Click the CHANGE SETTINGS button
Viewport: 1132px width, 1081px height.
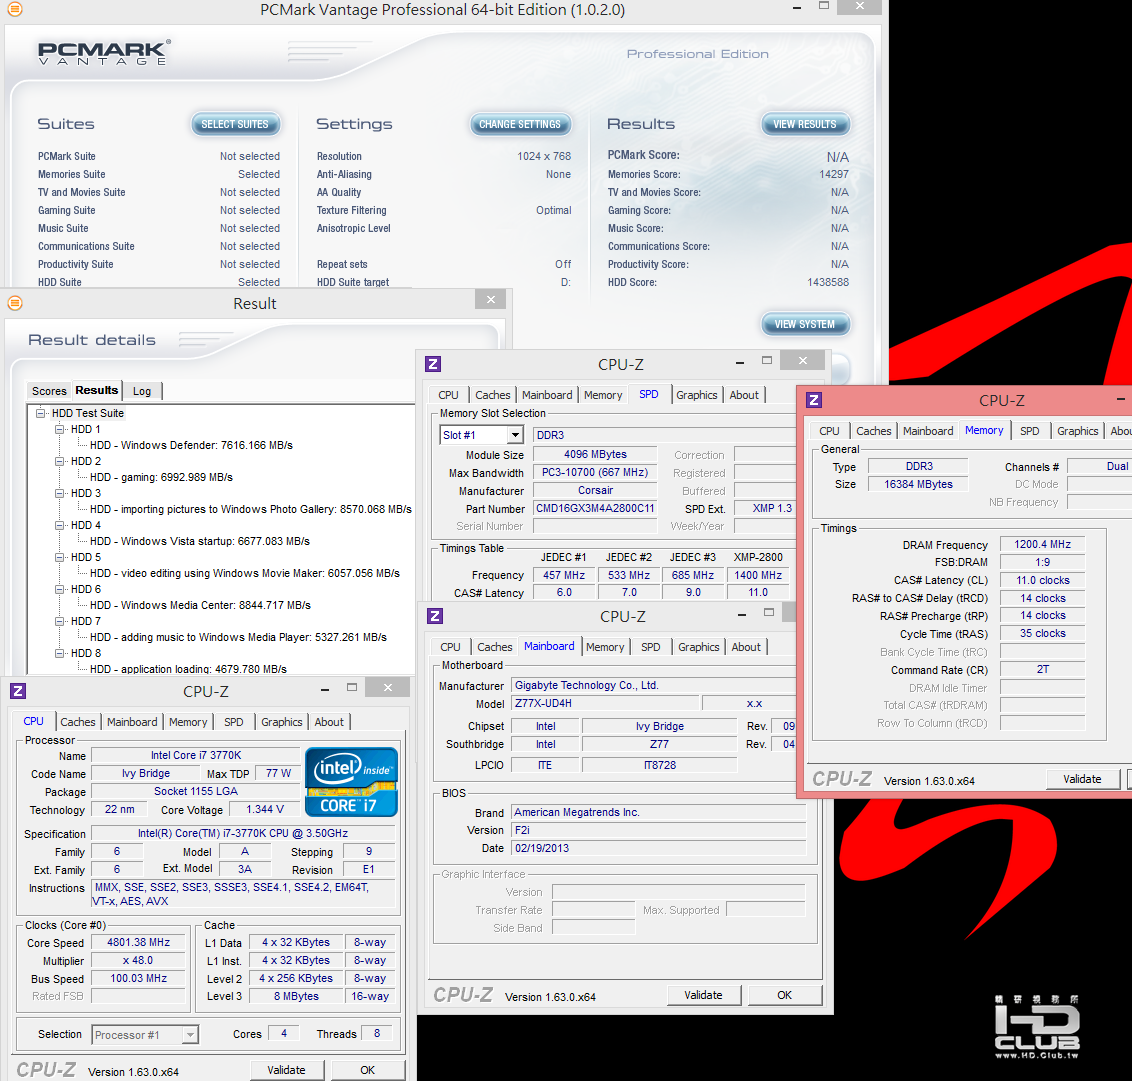click(x=520, y=124)
